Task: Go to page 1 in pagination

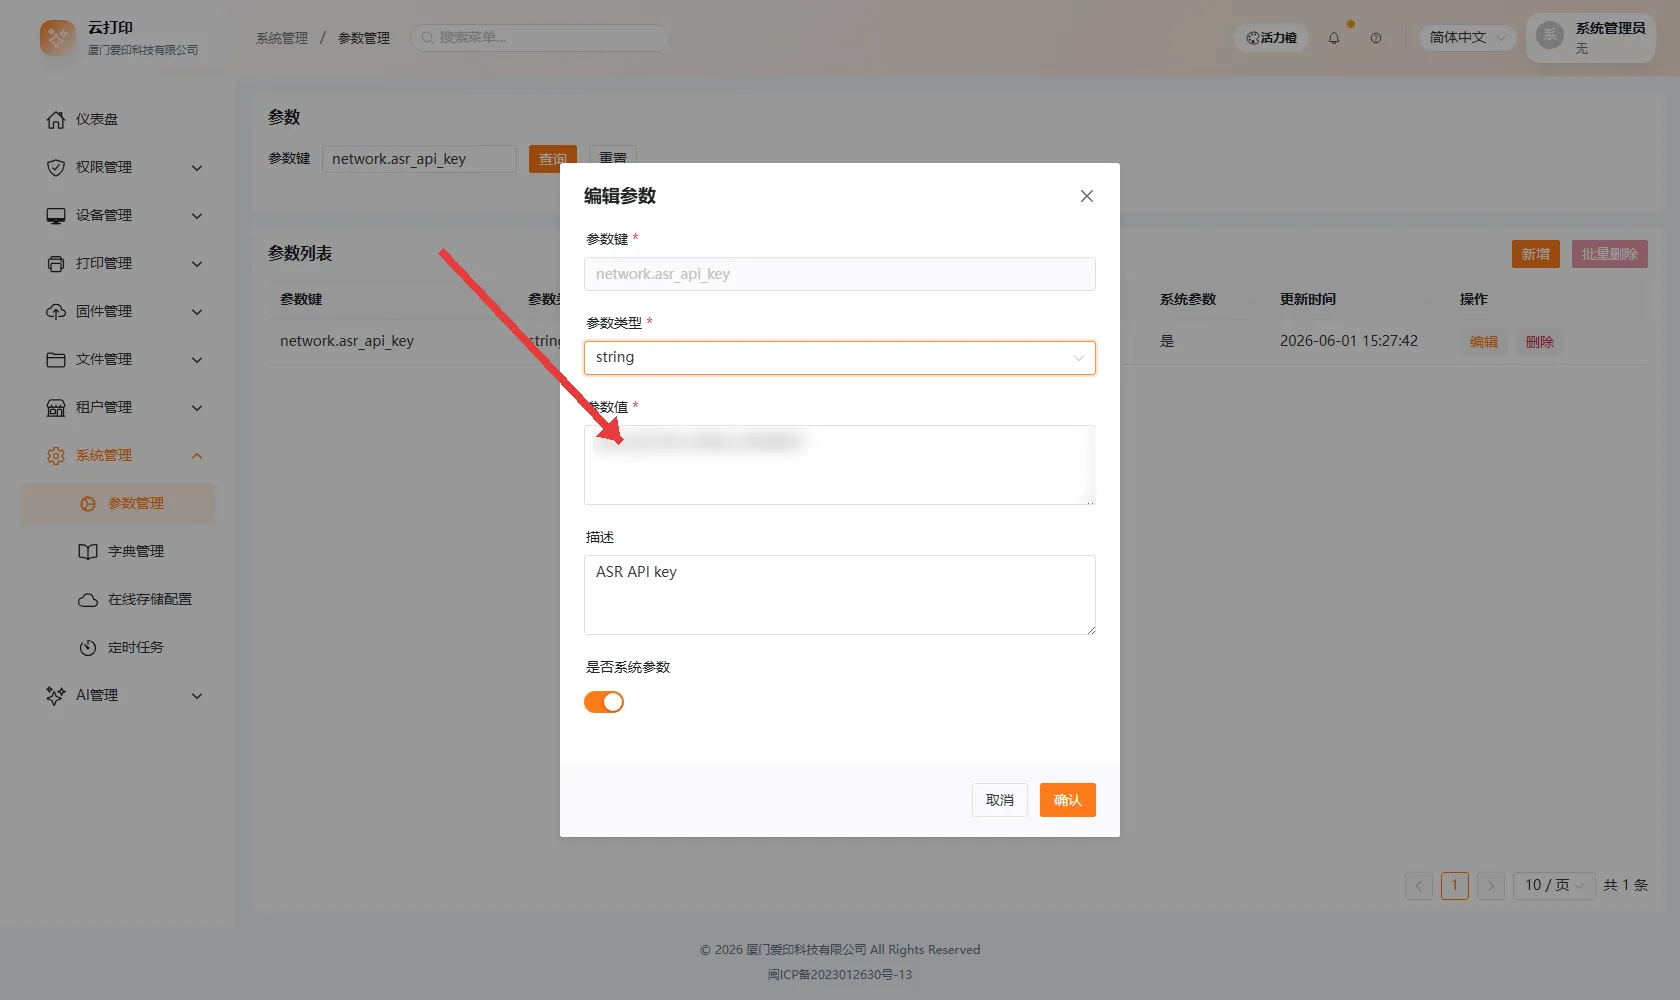Action: 1455,886
